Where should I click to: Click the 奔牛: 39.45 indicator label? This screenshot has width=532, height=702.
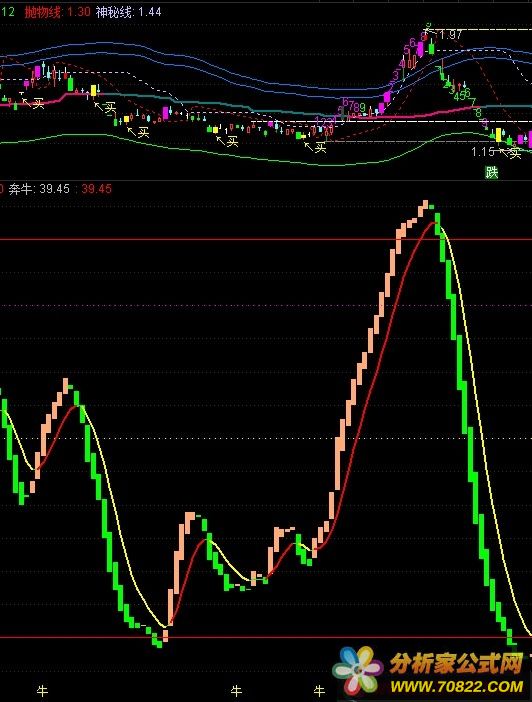pos(39,188)
